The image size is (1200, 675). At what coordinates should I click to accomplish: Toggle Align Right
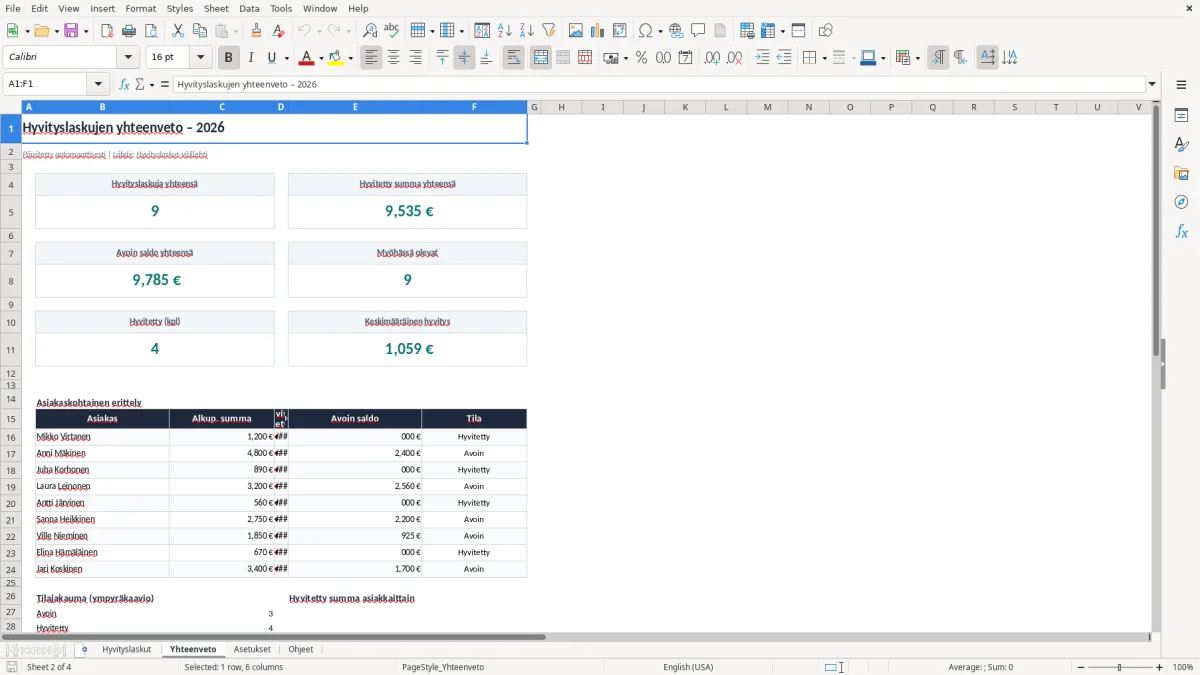pos(415,58)
